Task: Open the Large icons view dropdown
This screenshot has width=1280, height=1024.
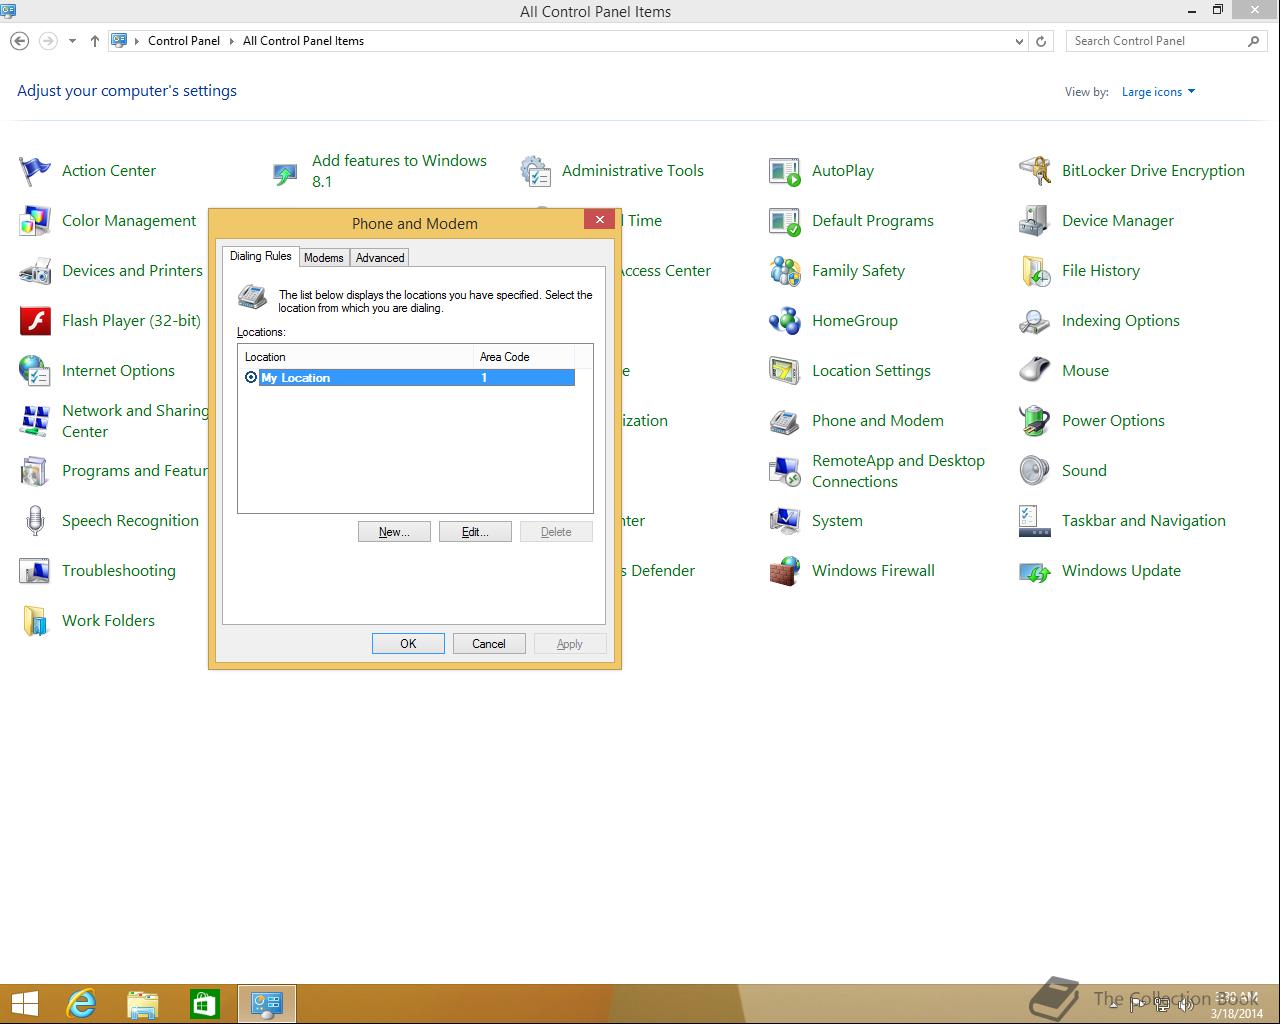Action: [x=1158, y=92]
